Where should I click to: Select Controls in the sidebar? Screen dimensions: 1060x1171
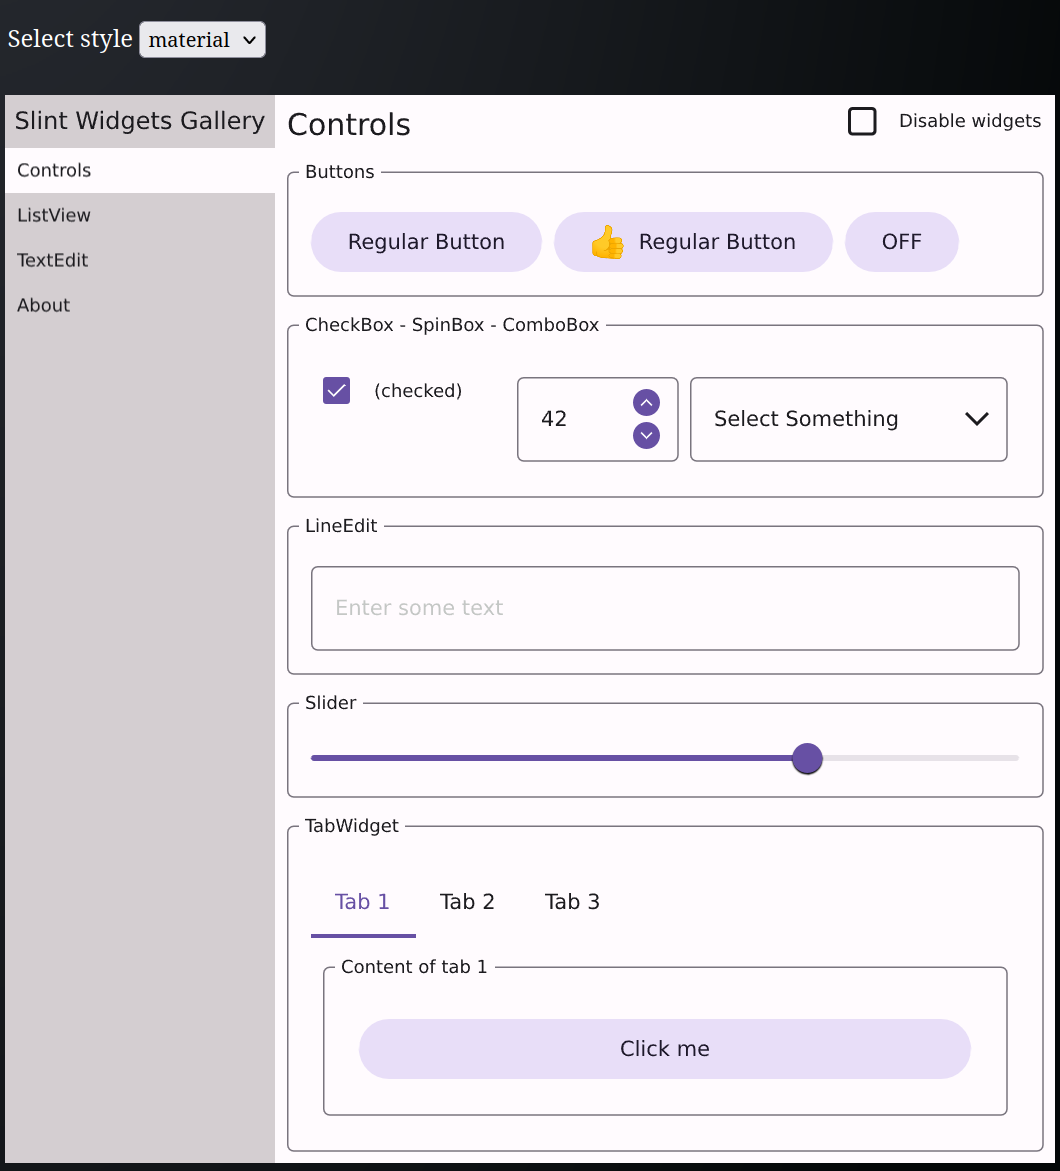(x=54, y=170)
